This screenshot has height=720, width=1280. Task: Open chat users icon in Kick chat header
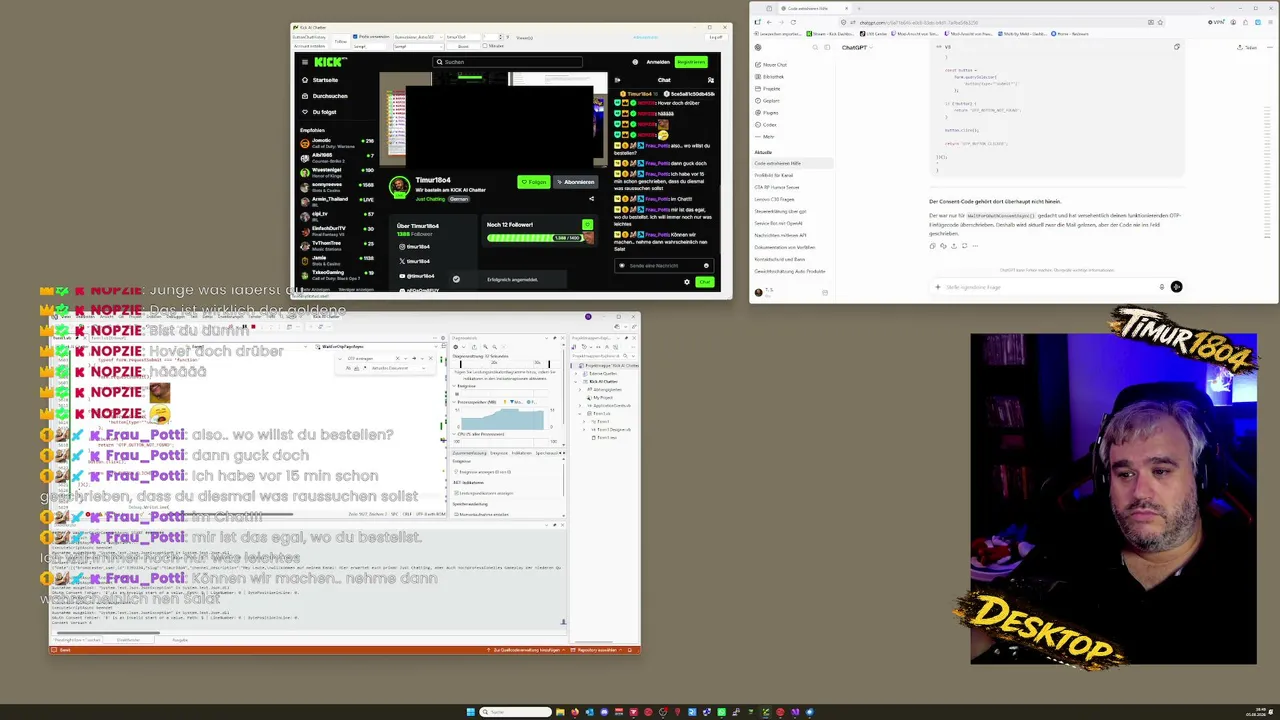point(711,80)
